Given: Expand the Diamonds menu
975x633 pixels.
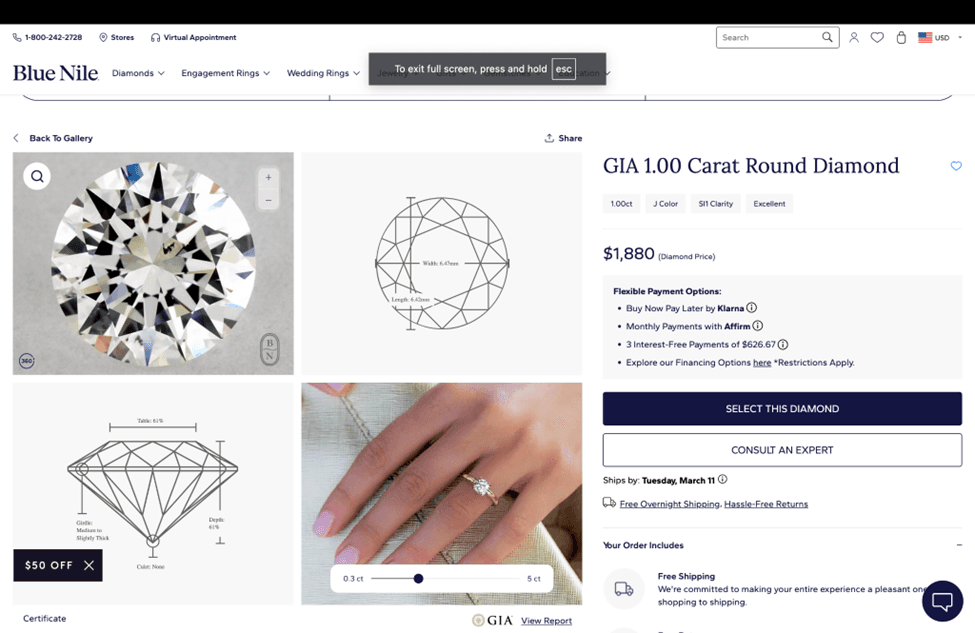Looking at the screenshot, I should point(138,73).
